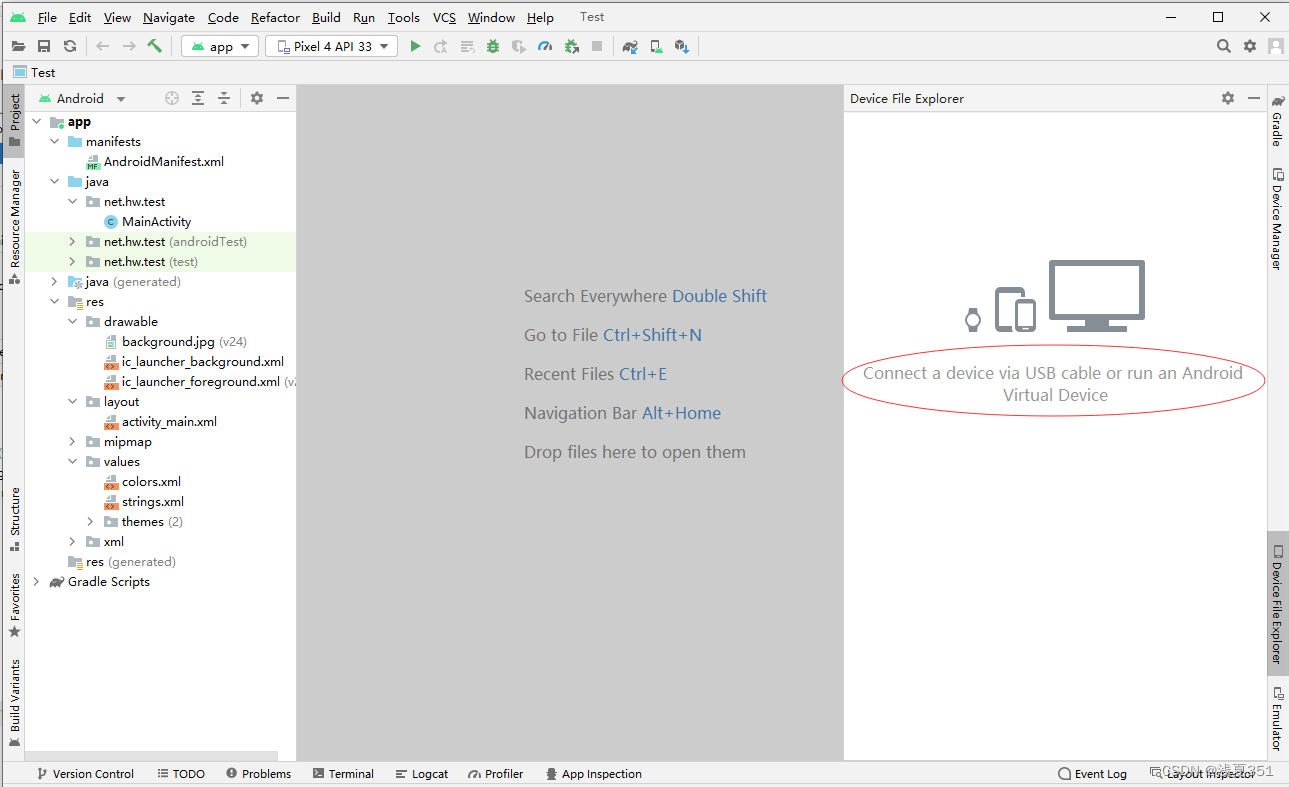
Task: Debug app with green bug icon
Action: tap(493, 46)
